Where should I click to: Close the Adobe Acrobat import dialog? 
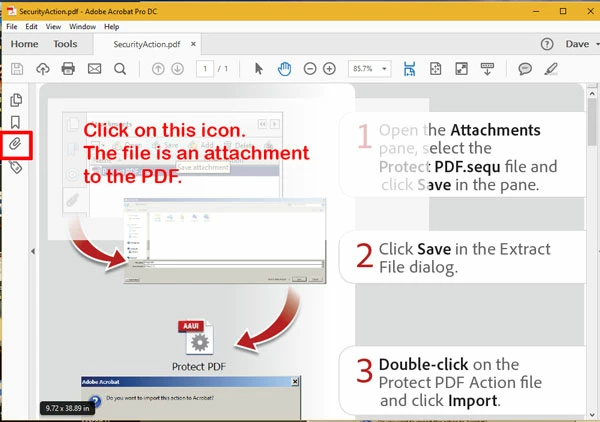[295, 382]
